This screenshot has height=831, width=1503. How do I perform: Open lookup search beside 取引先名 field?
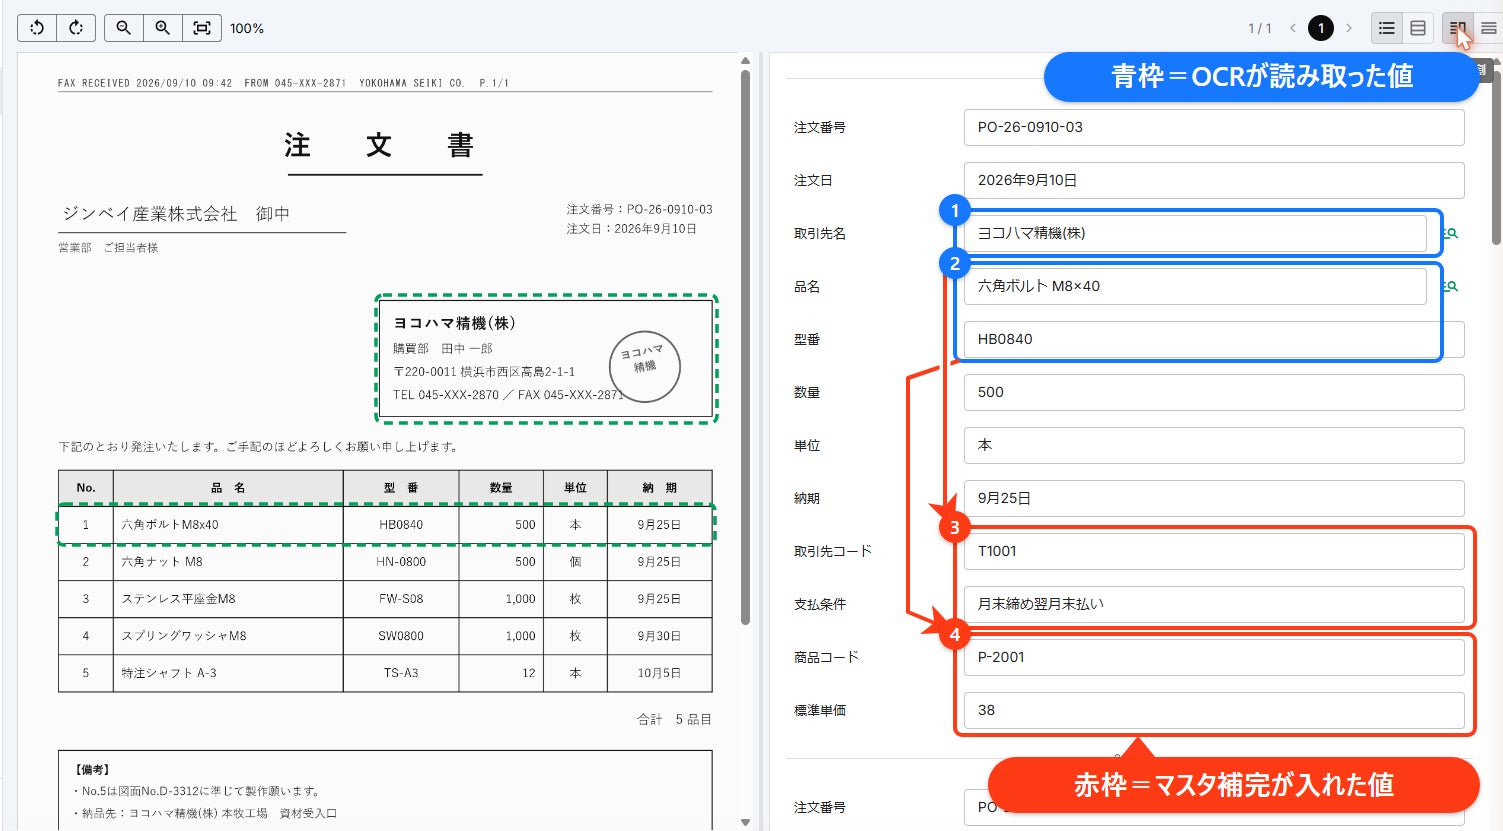tap(1450, 233)
